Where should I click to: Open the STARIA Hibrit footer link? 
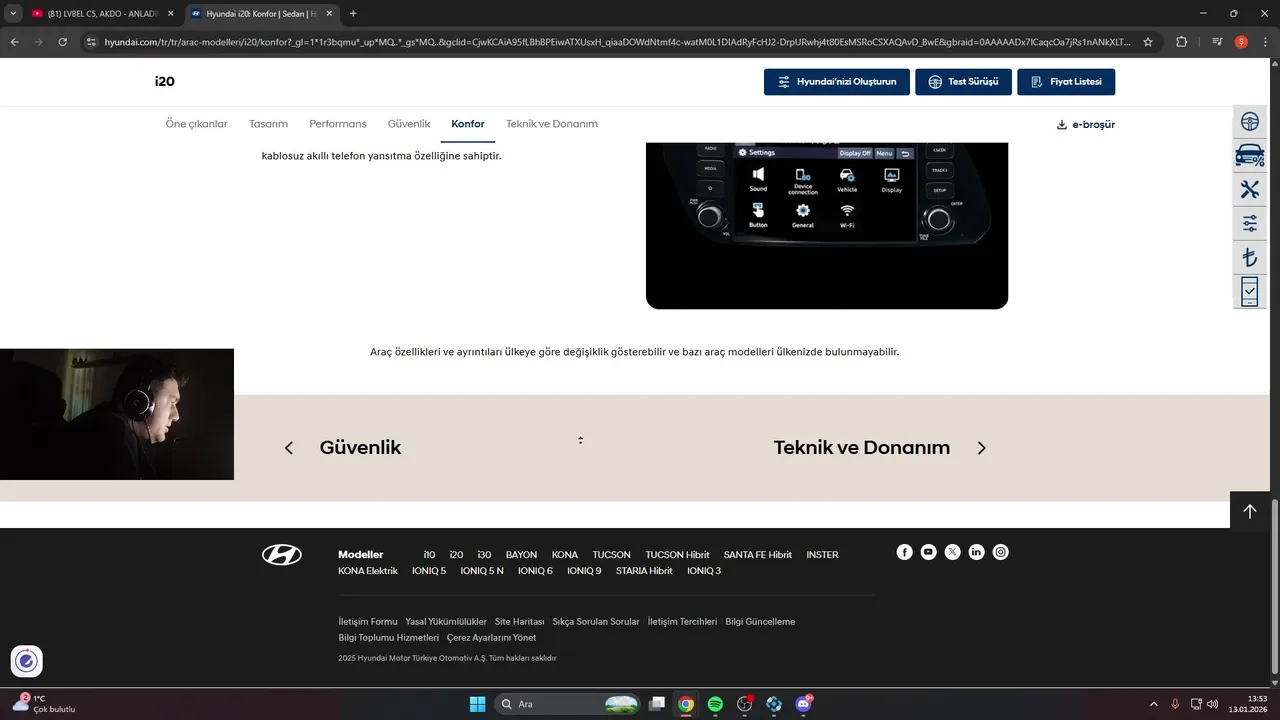point(644,571)
